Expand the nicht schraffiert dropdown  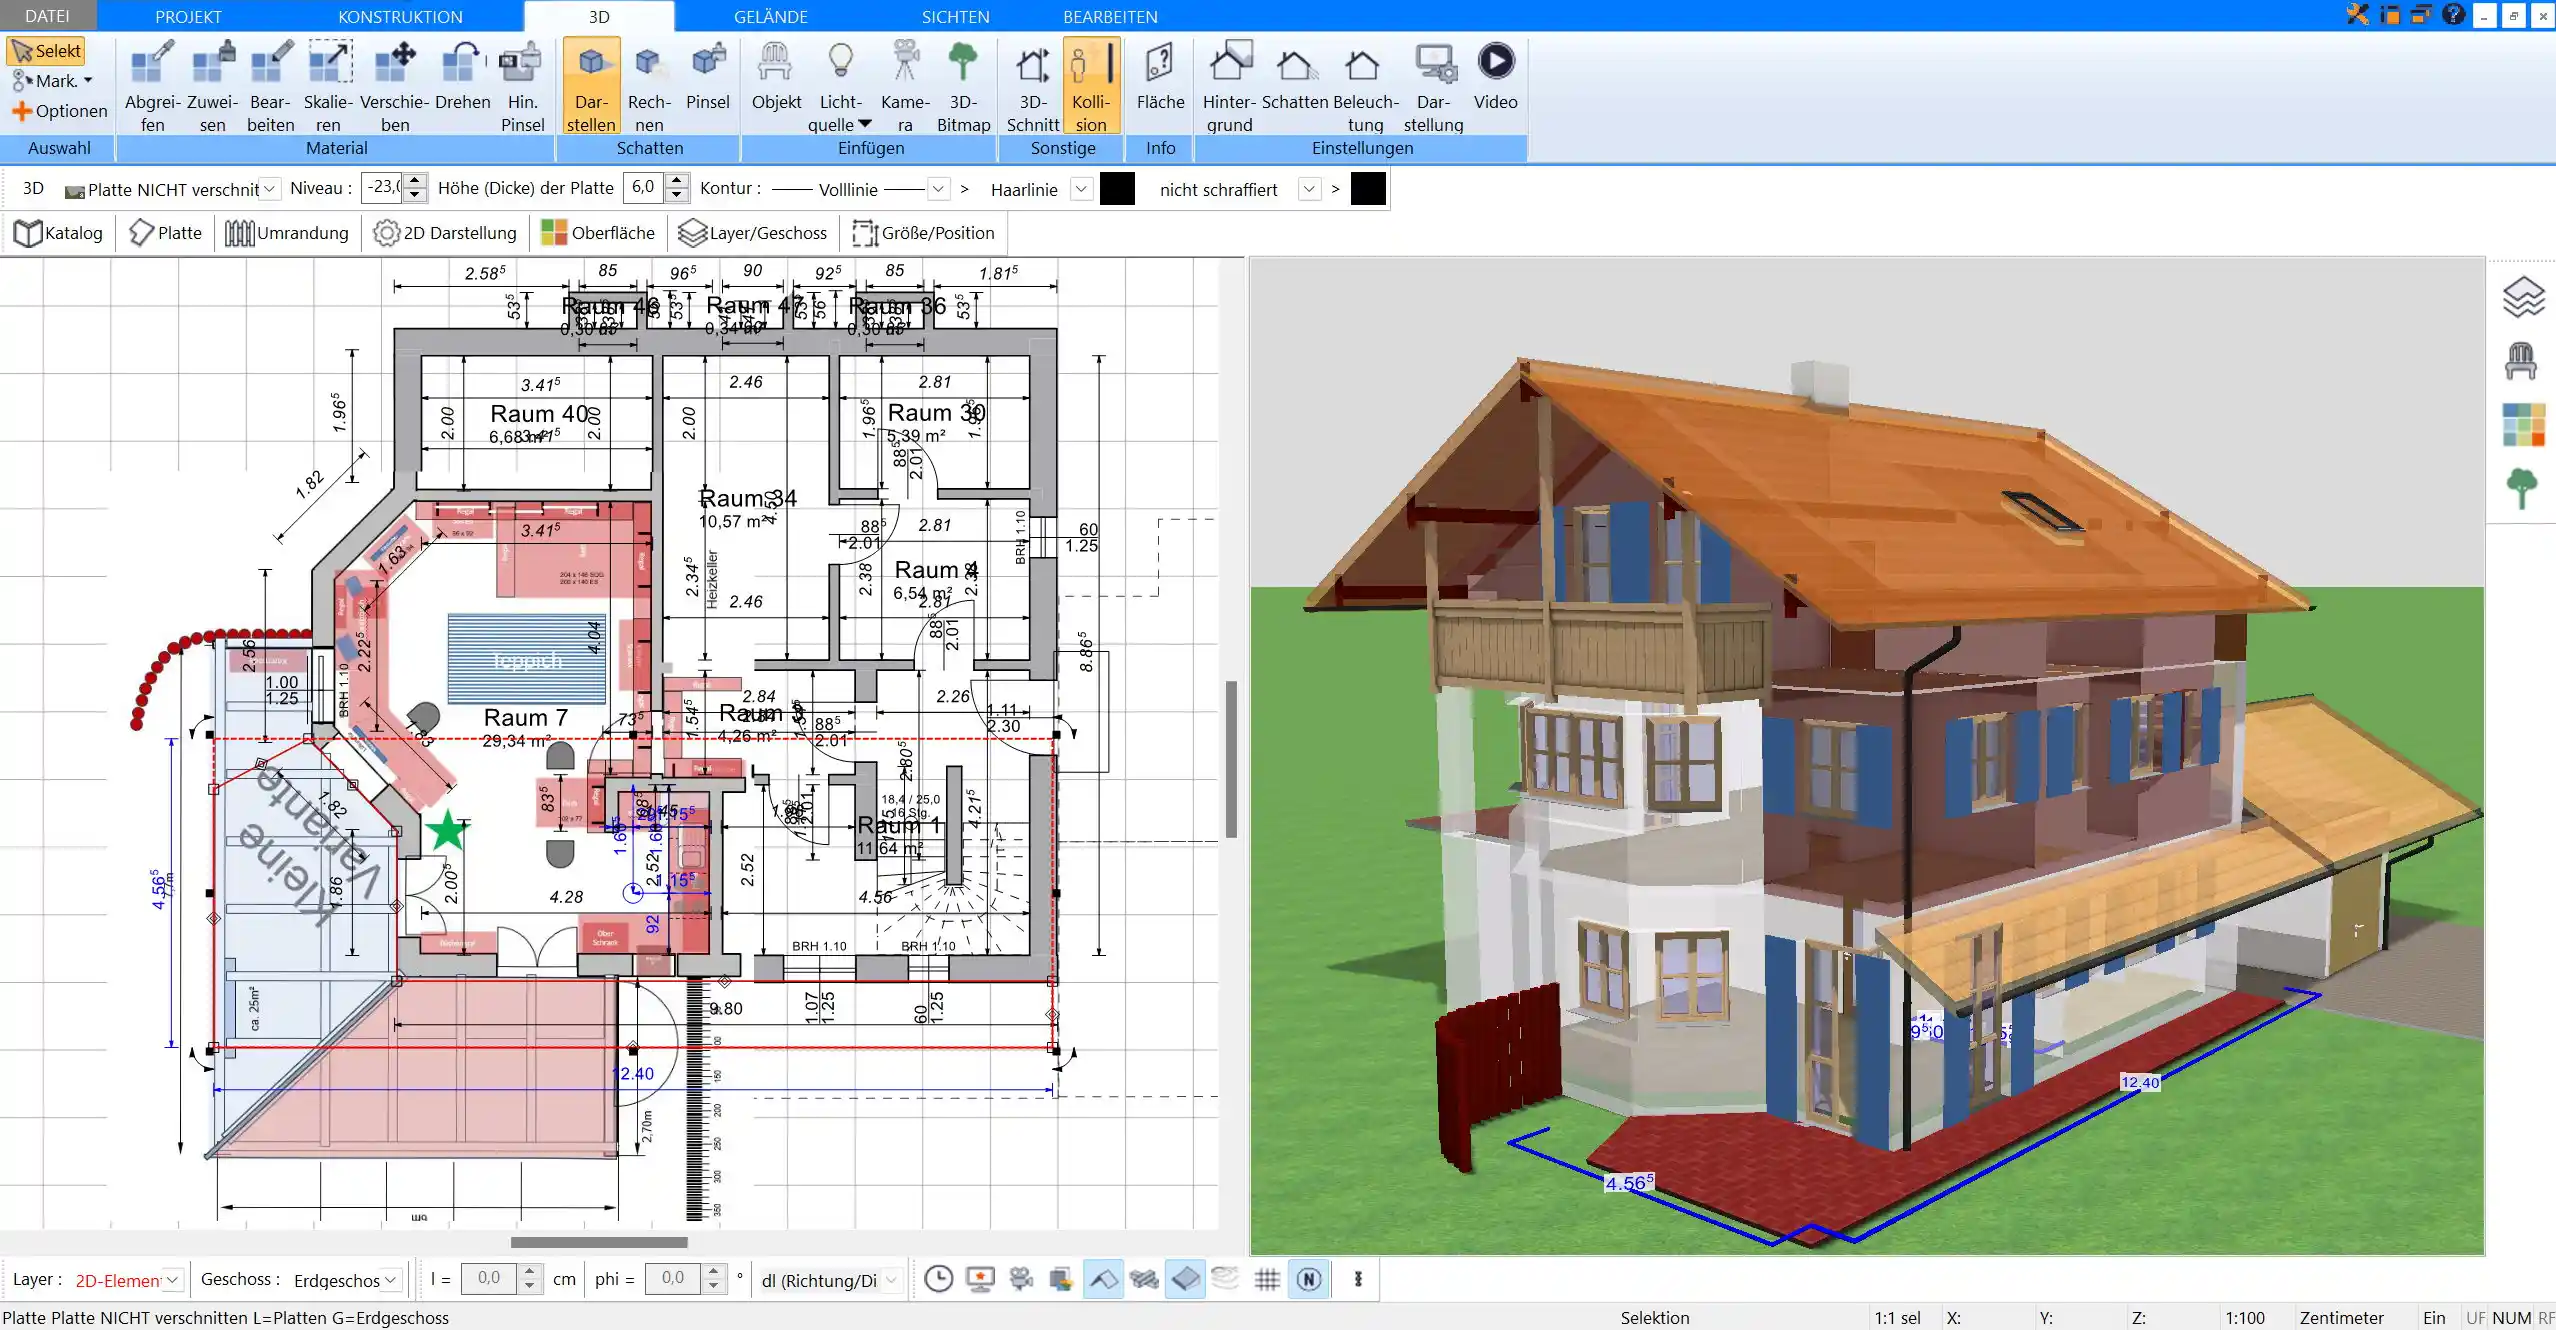(x=1309, y=189)
